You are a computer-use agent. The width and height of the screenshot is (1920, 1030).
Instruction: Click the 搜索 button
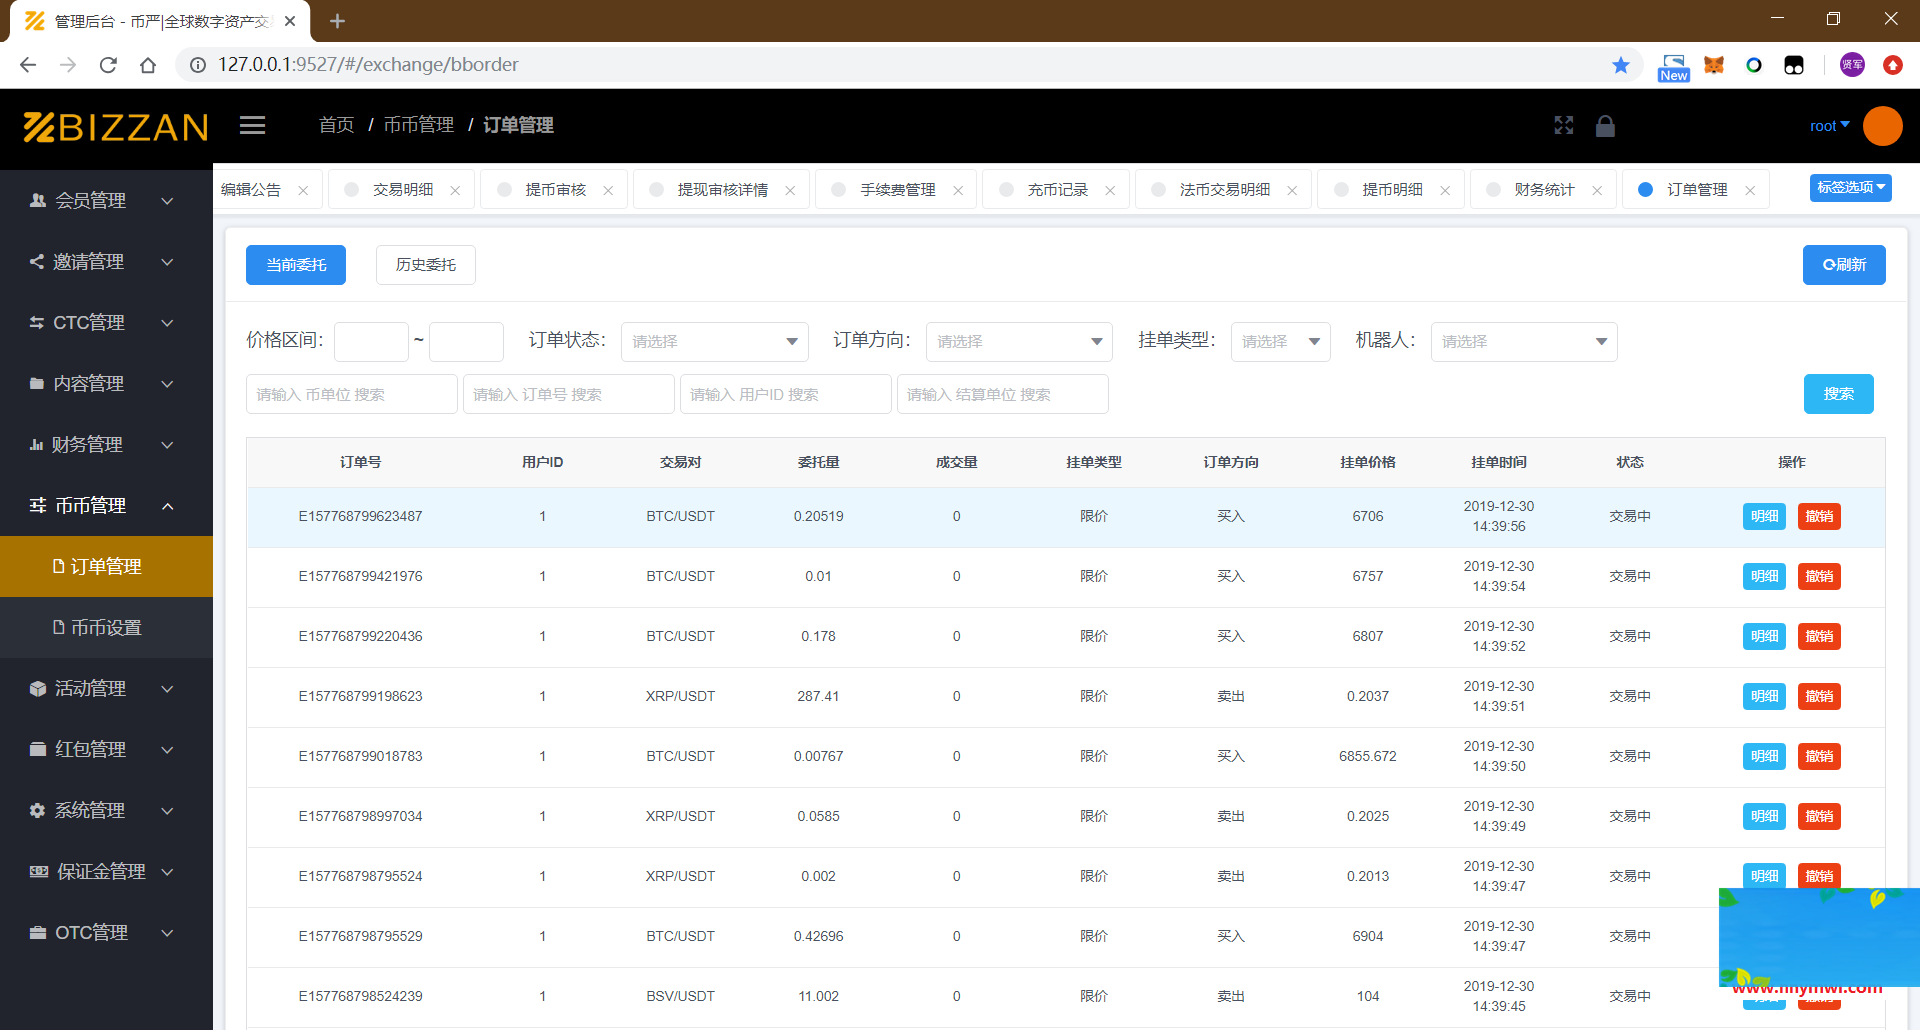click(x=1838, y=394)
